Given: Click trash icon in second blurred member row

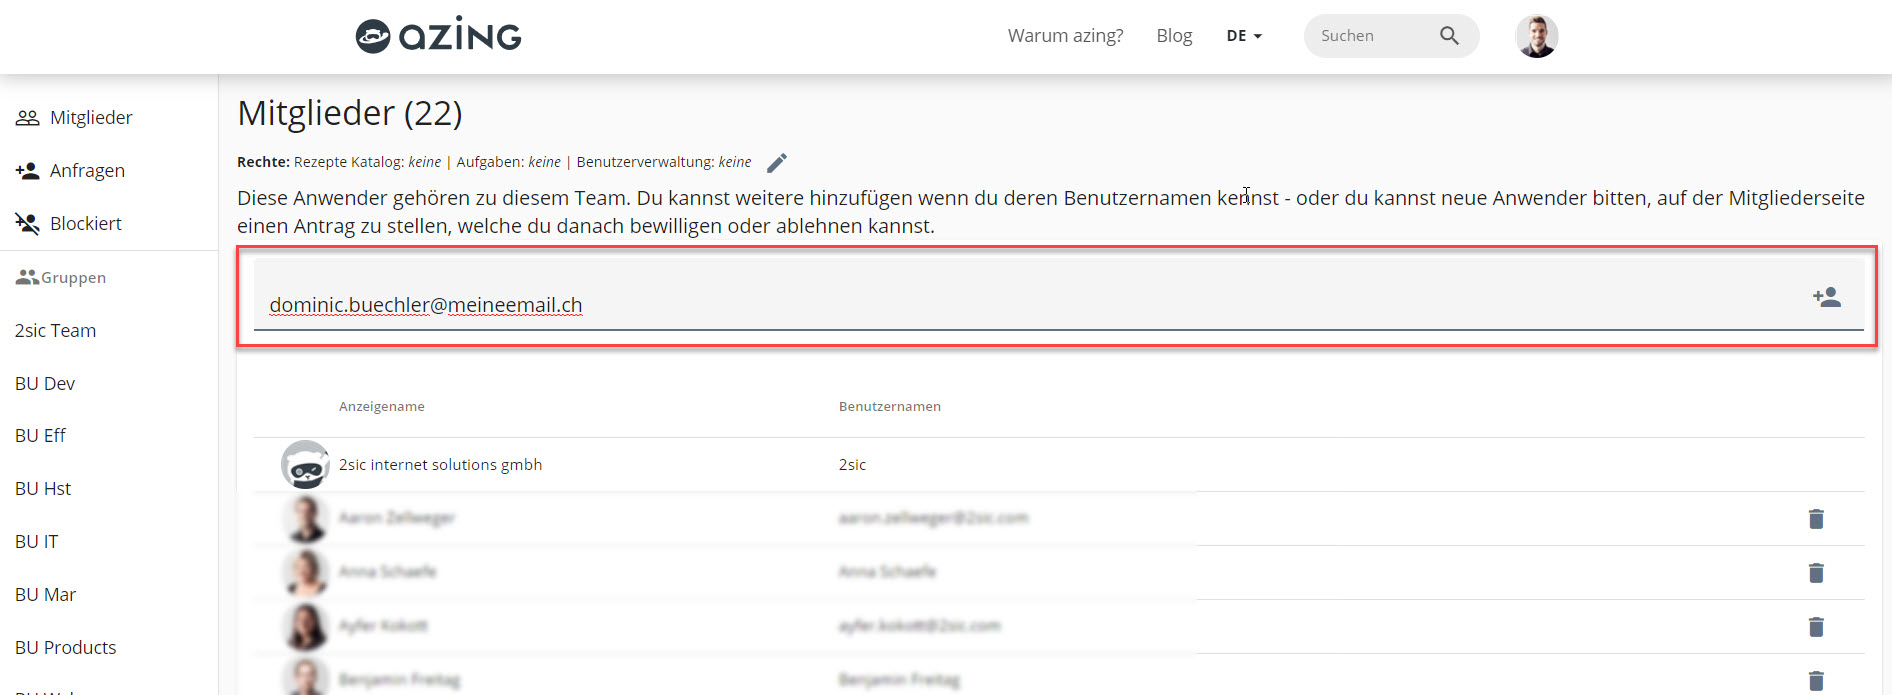Looking at the screenshot, I should [x=1816, y=573].
